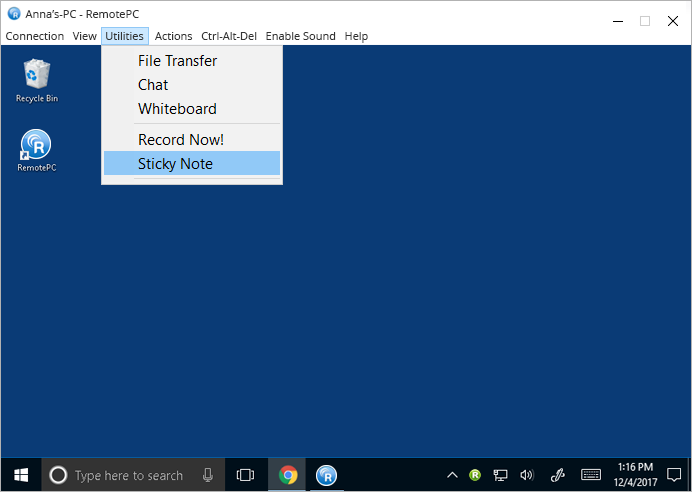
Task: Click the Cortana circle icon
Action: click(x=58, y=475)
